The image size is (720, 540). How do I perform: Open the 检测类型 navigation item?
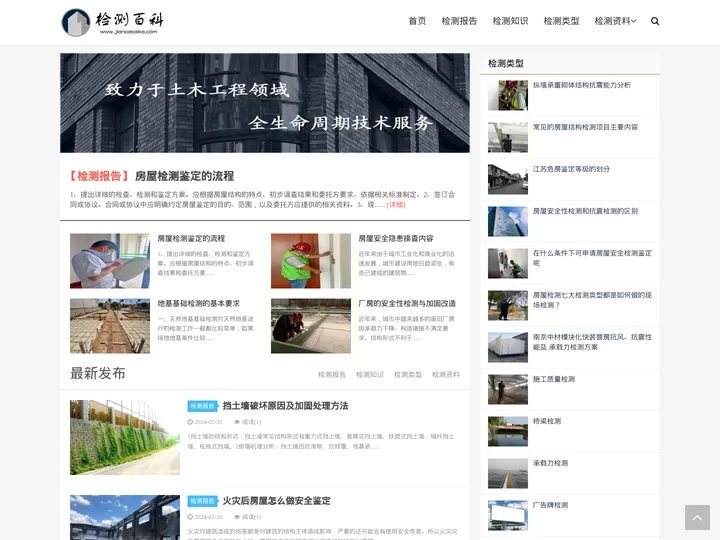coord(561,21)
